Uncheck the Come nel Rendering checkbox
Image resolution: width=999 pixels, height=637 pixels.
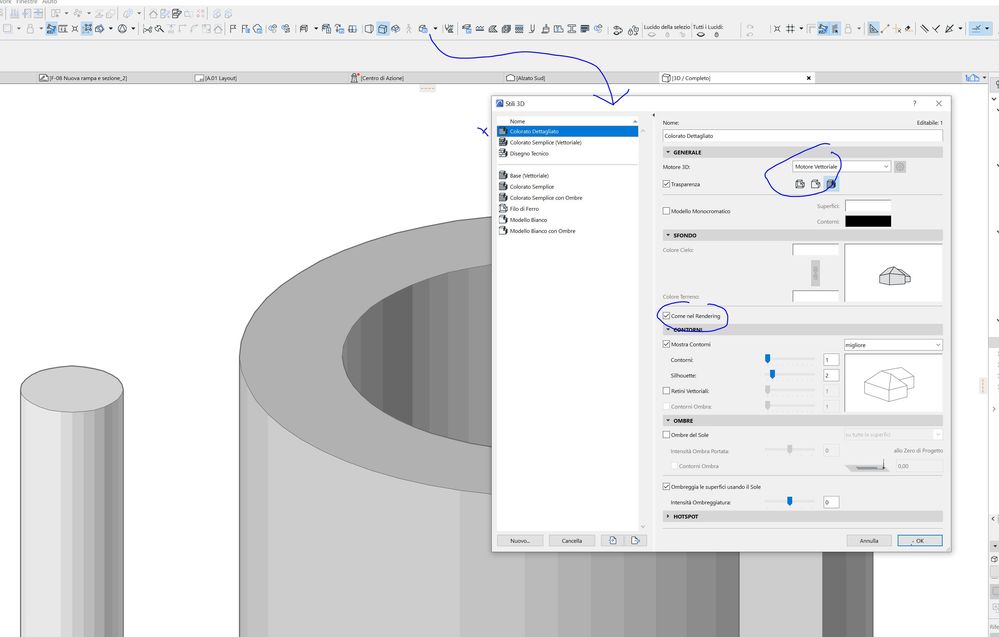coord(667,316)
